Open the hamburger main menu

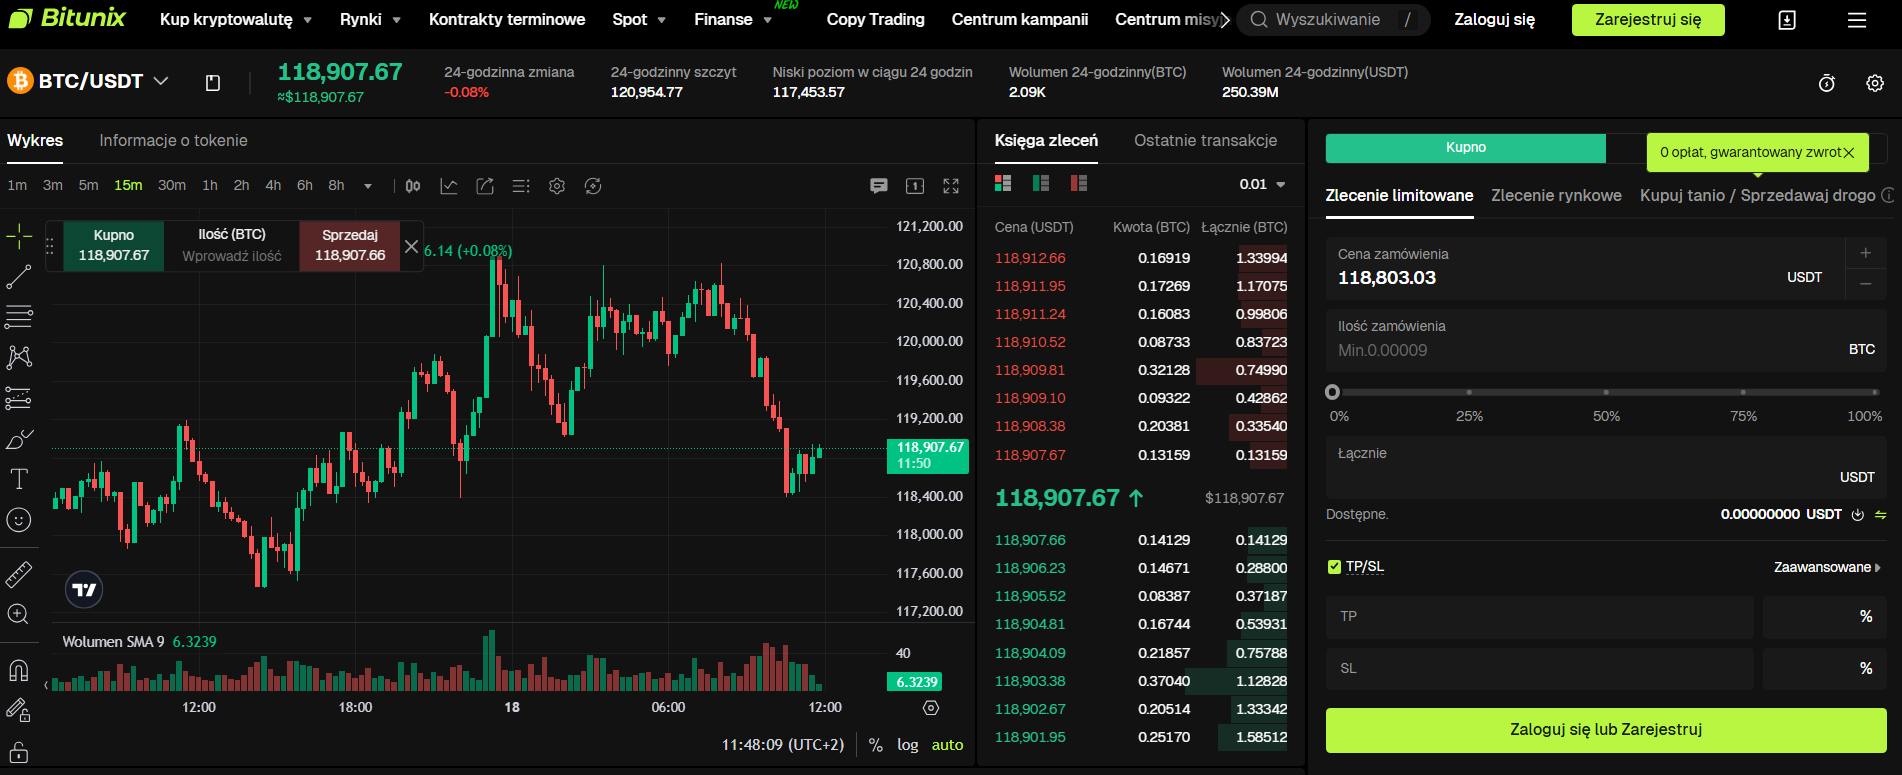coord(1857,20)
